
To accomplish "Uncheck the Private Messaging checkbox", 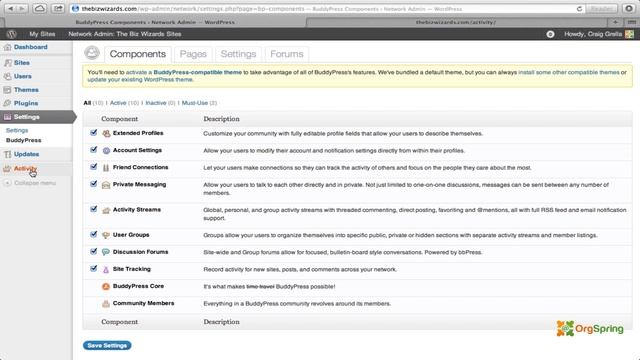I will coord(93,184).
